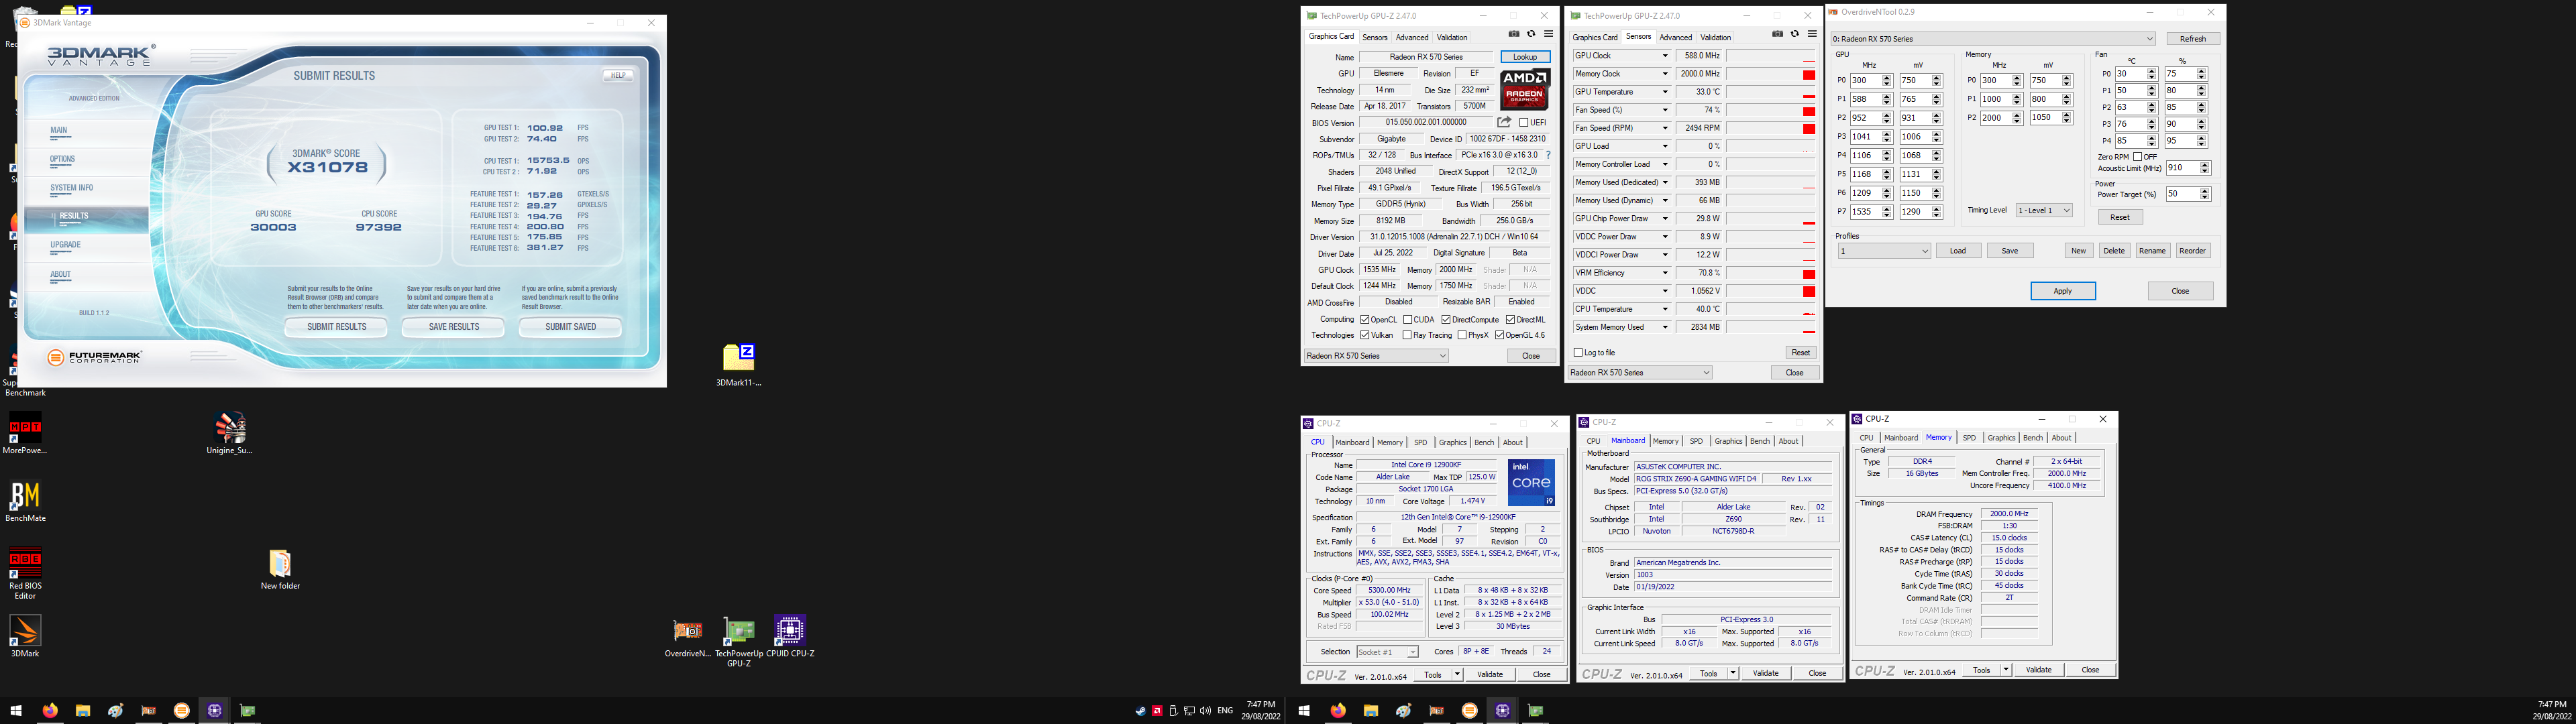Image resolution: width=2576 pixels, height=724 pixels.
Task: Toggle CUDA checkbox in GPU-Z
Action: (x=1407, y=319)
